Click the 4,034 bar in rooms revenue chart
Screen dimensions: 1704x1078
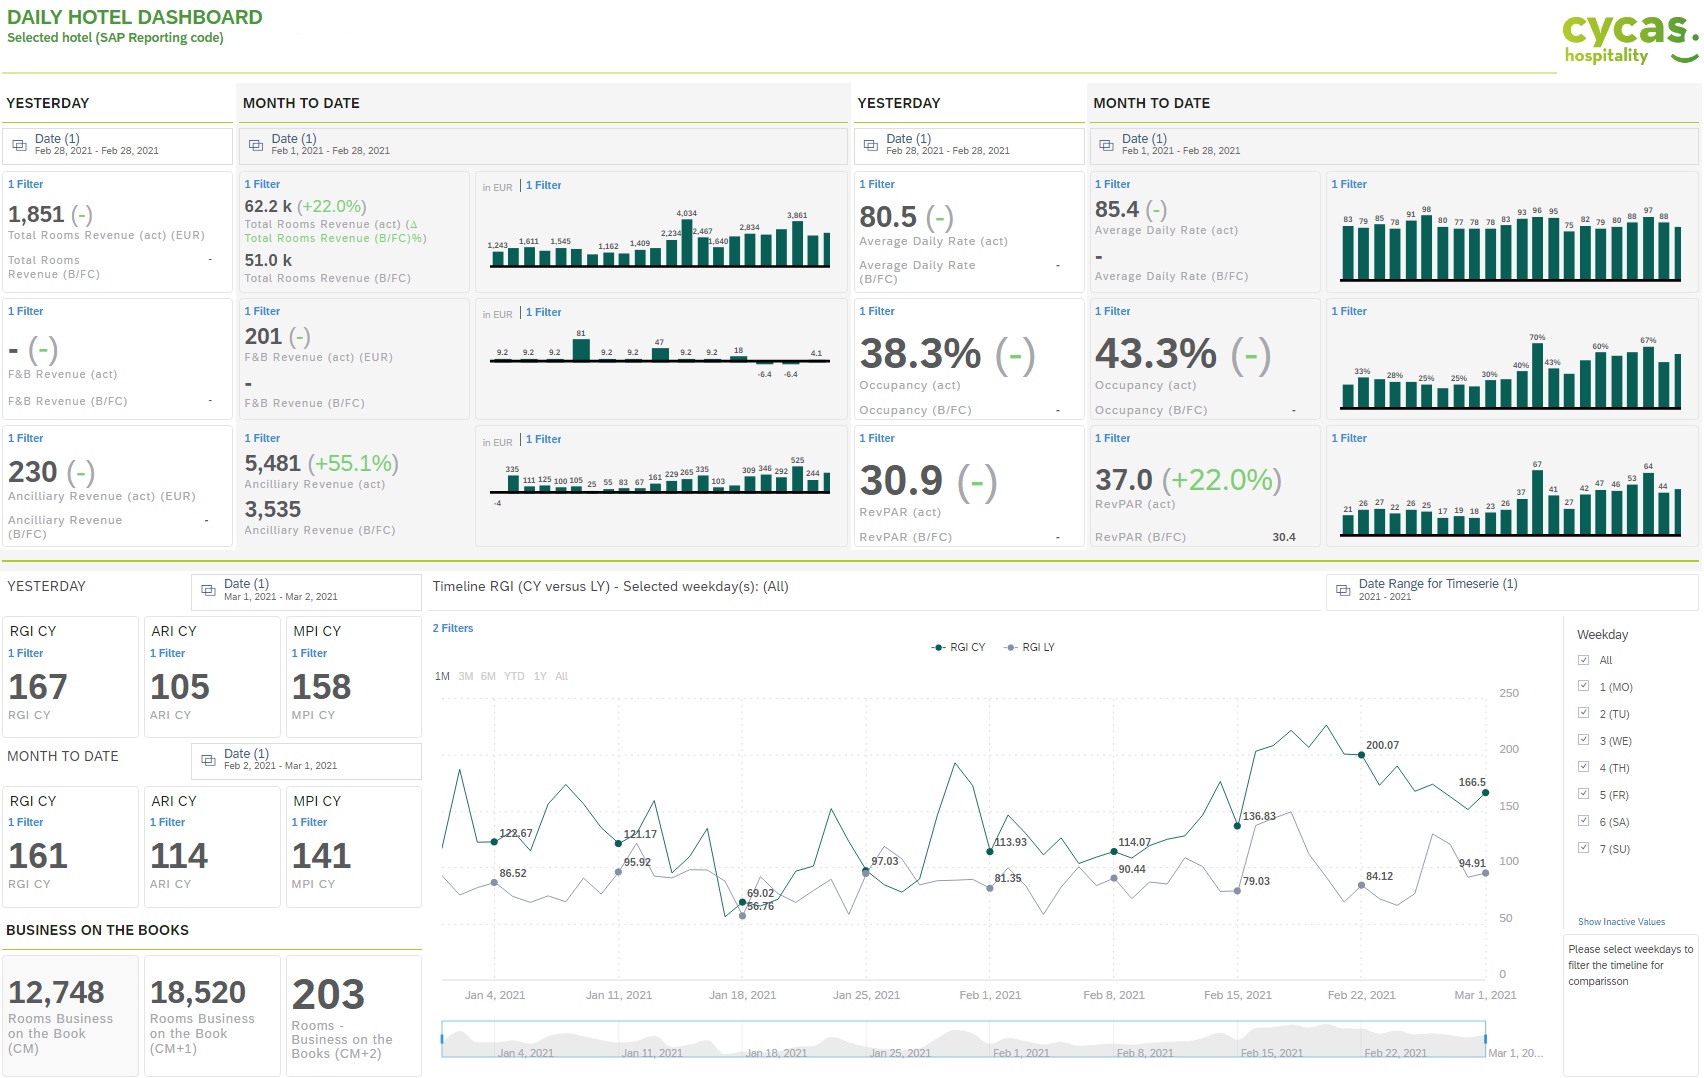pyautogui.click(x=687, y=243)
